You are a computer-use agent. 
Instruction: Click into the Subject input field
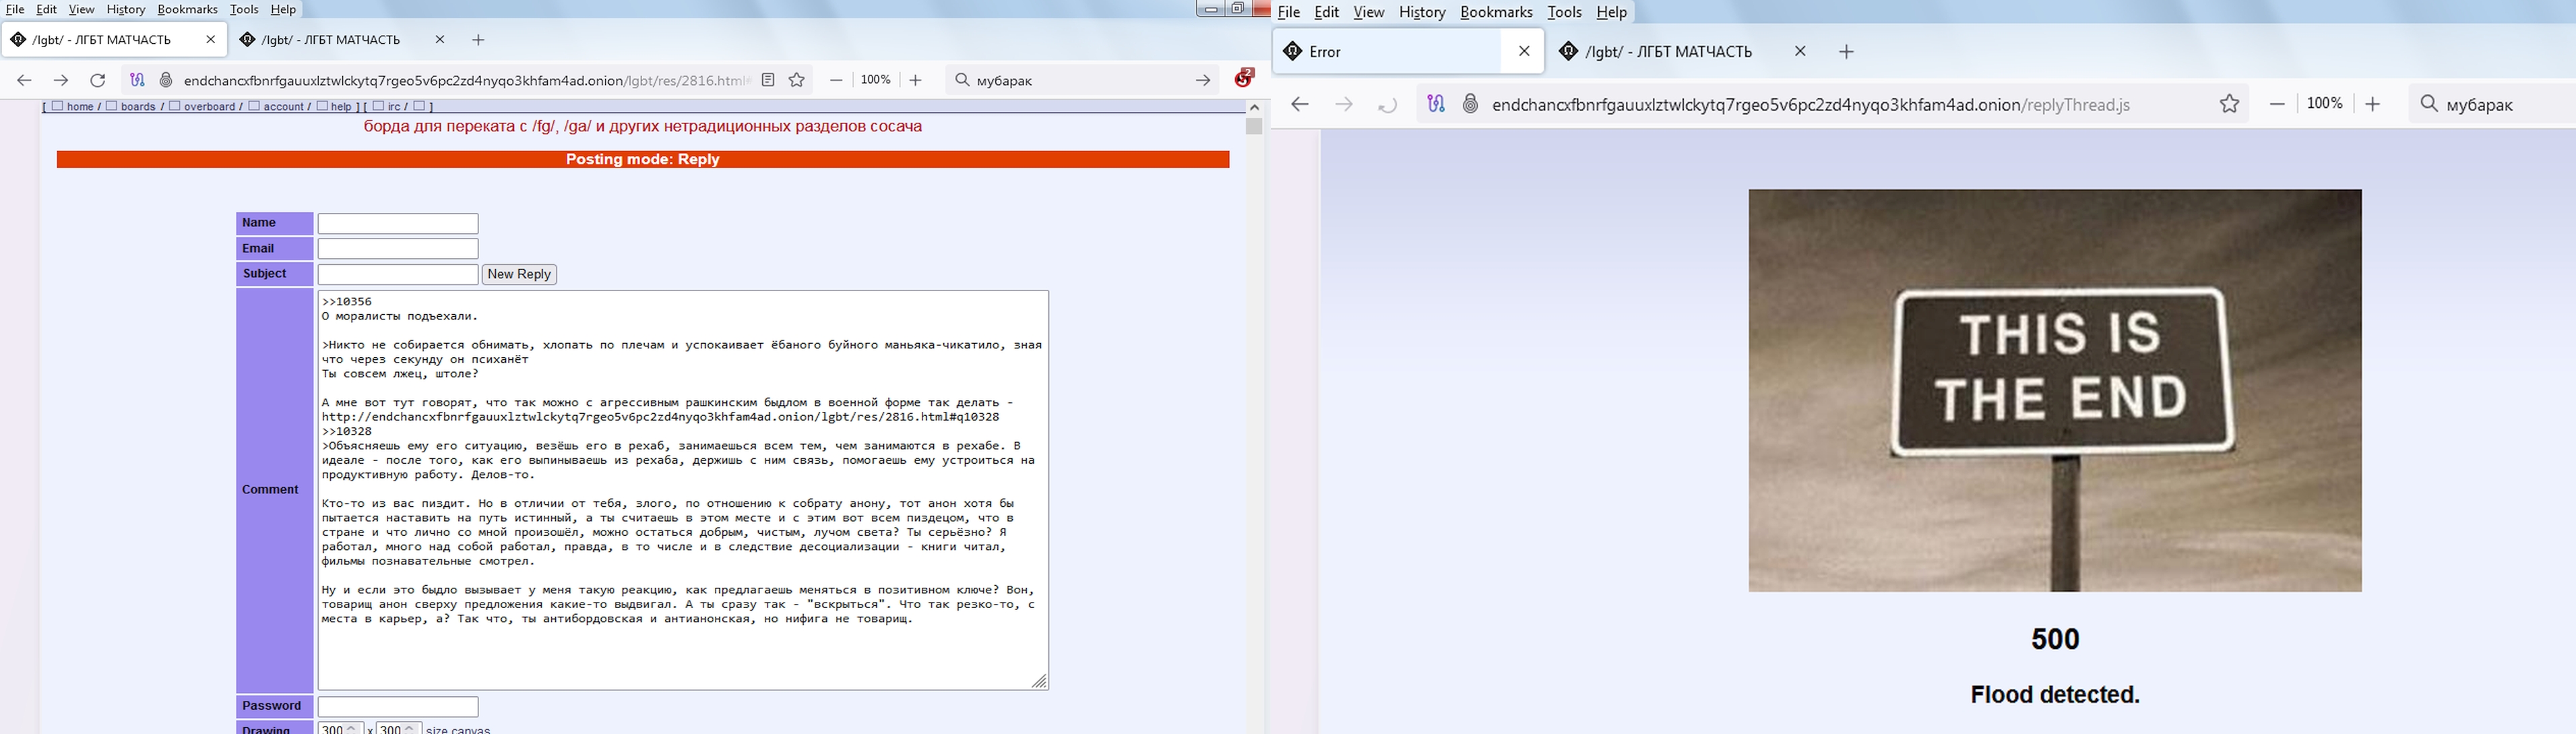pos(397,274)
